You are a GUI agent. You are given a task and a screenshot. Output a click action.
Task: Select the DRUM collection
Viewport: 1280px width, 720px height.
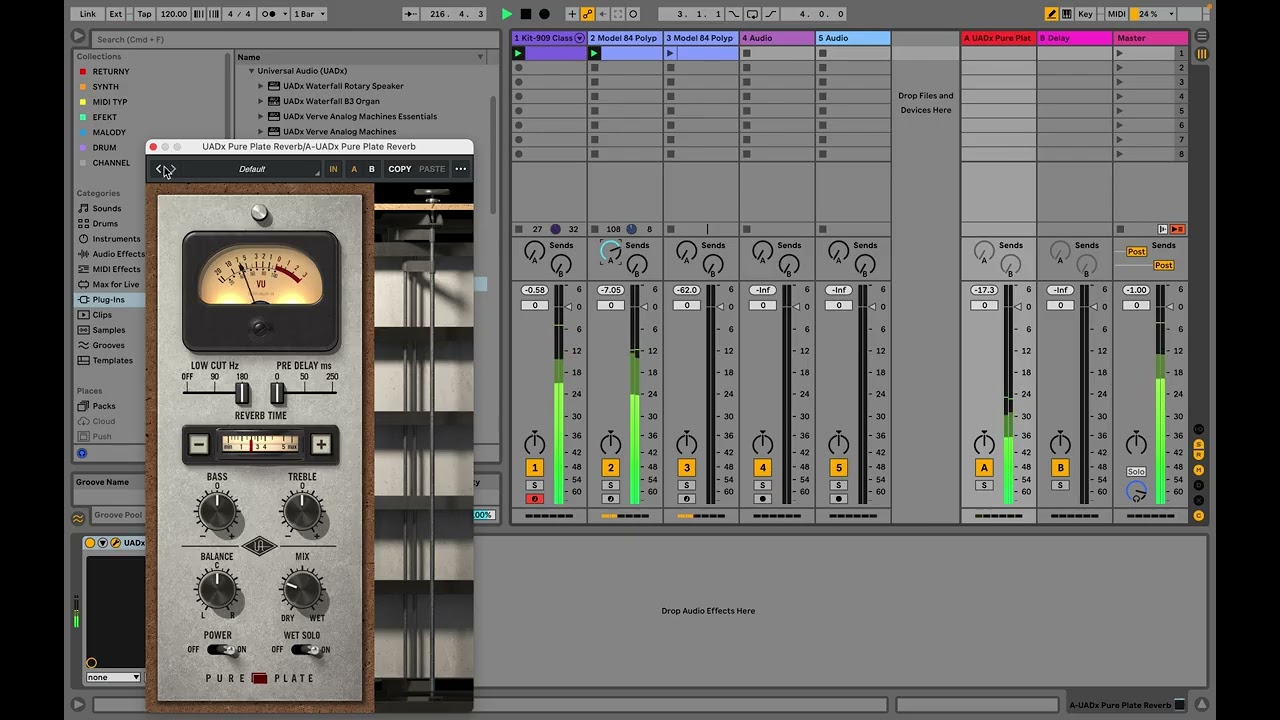[104, 147]
